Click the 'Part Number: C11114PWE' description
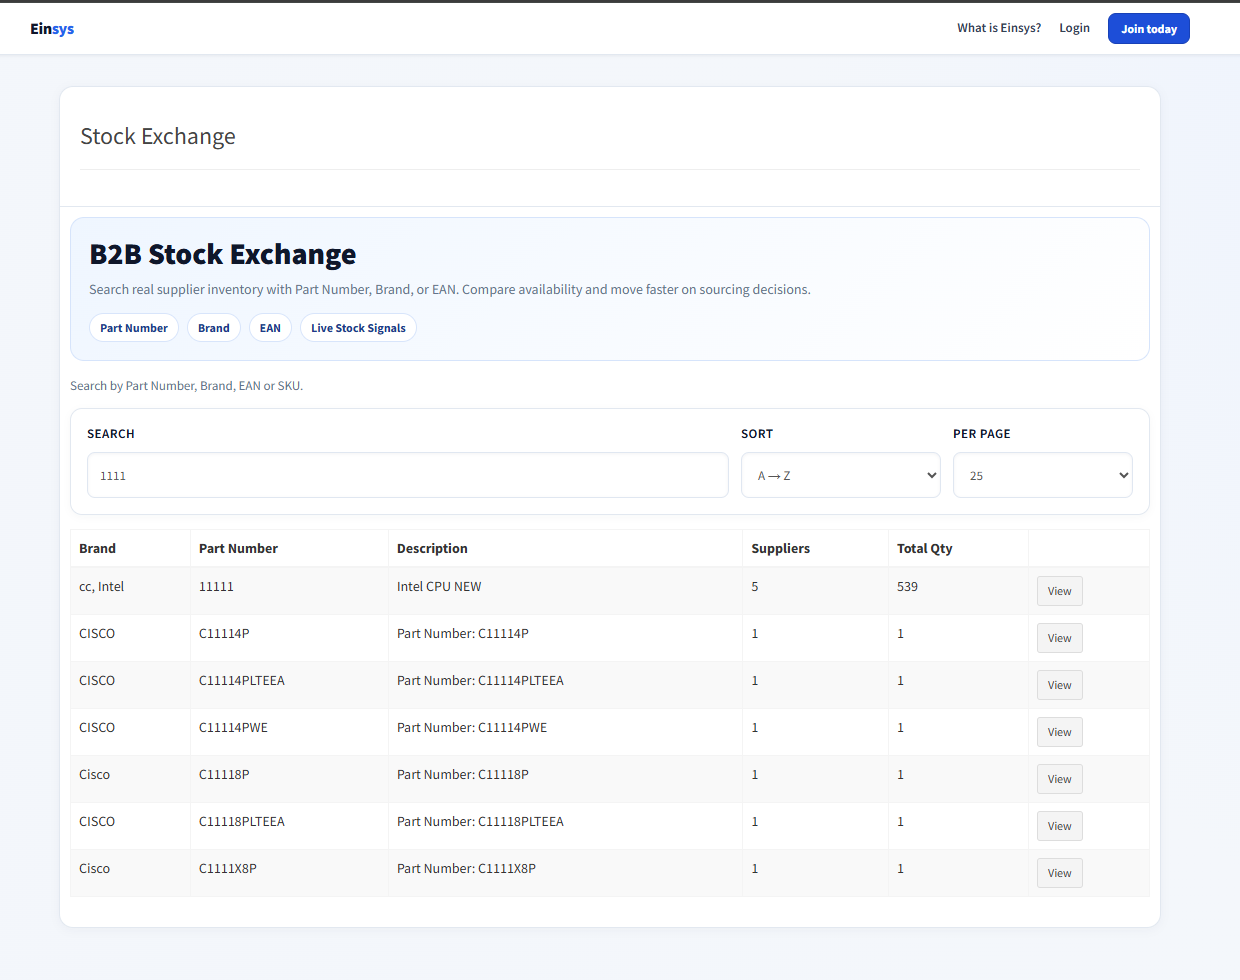This screenshot has height=980, width=1240. [x=472, y=727]
